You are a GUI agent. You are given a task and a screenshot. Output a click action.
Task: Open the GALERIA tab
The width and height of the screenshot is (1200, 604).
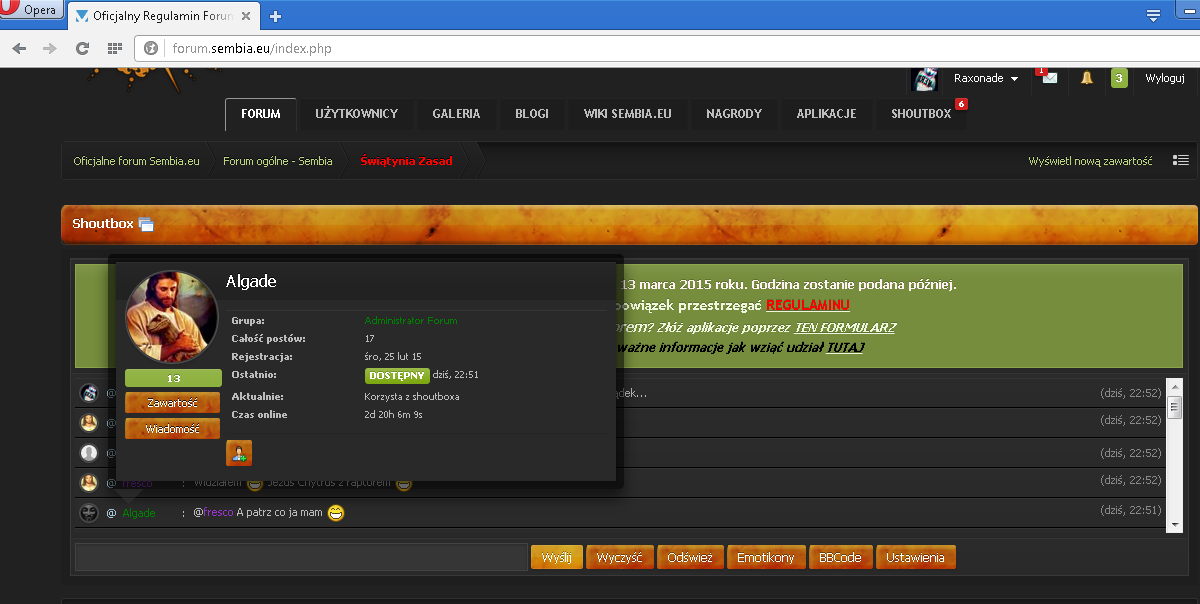(456, 114)
